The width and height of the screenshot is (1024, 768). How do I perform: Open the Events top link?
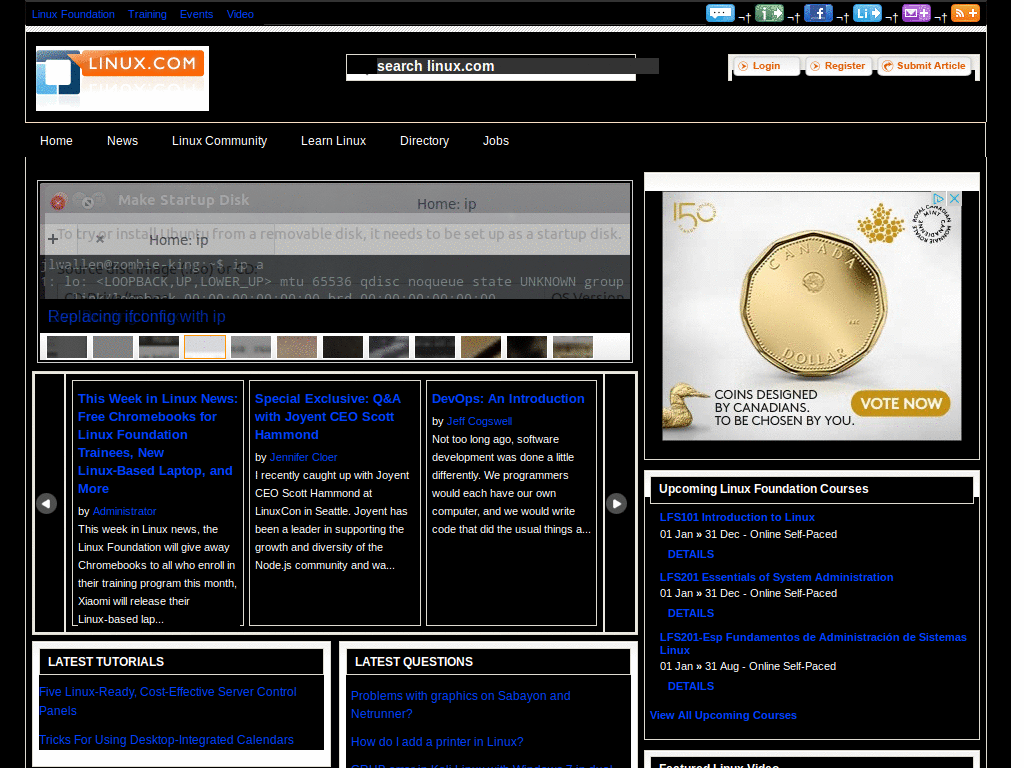click(x=197, y=14)
